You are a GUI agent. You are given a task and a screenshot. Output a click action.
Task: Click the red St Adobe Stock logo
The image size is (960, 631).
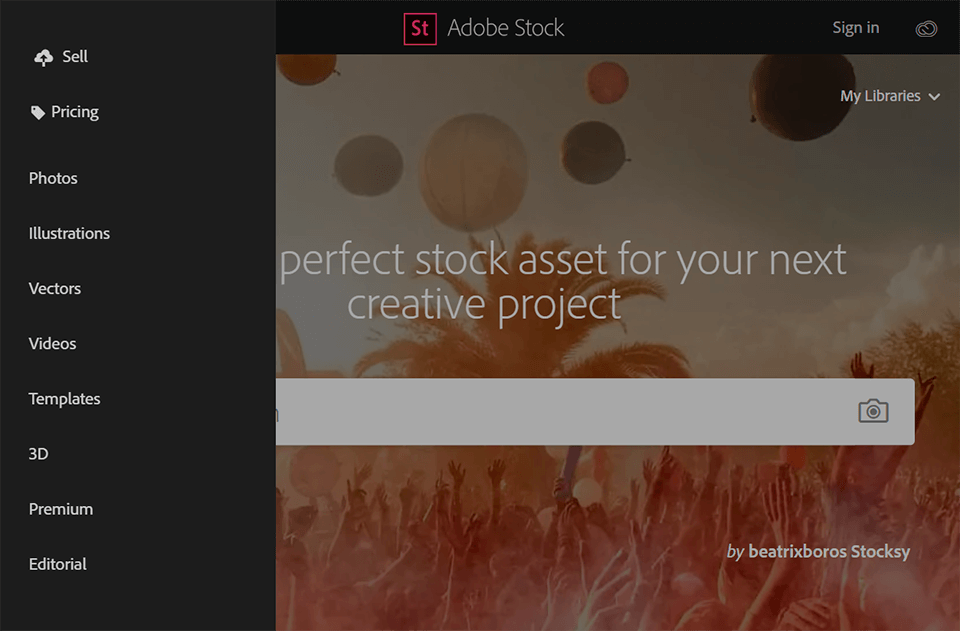point(420,29)
